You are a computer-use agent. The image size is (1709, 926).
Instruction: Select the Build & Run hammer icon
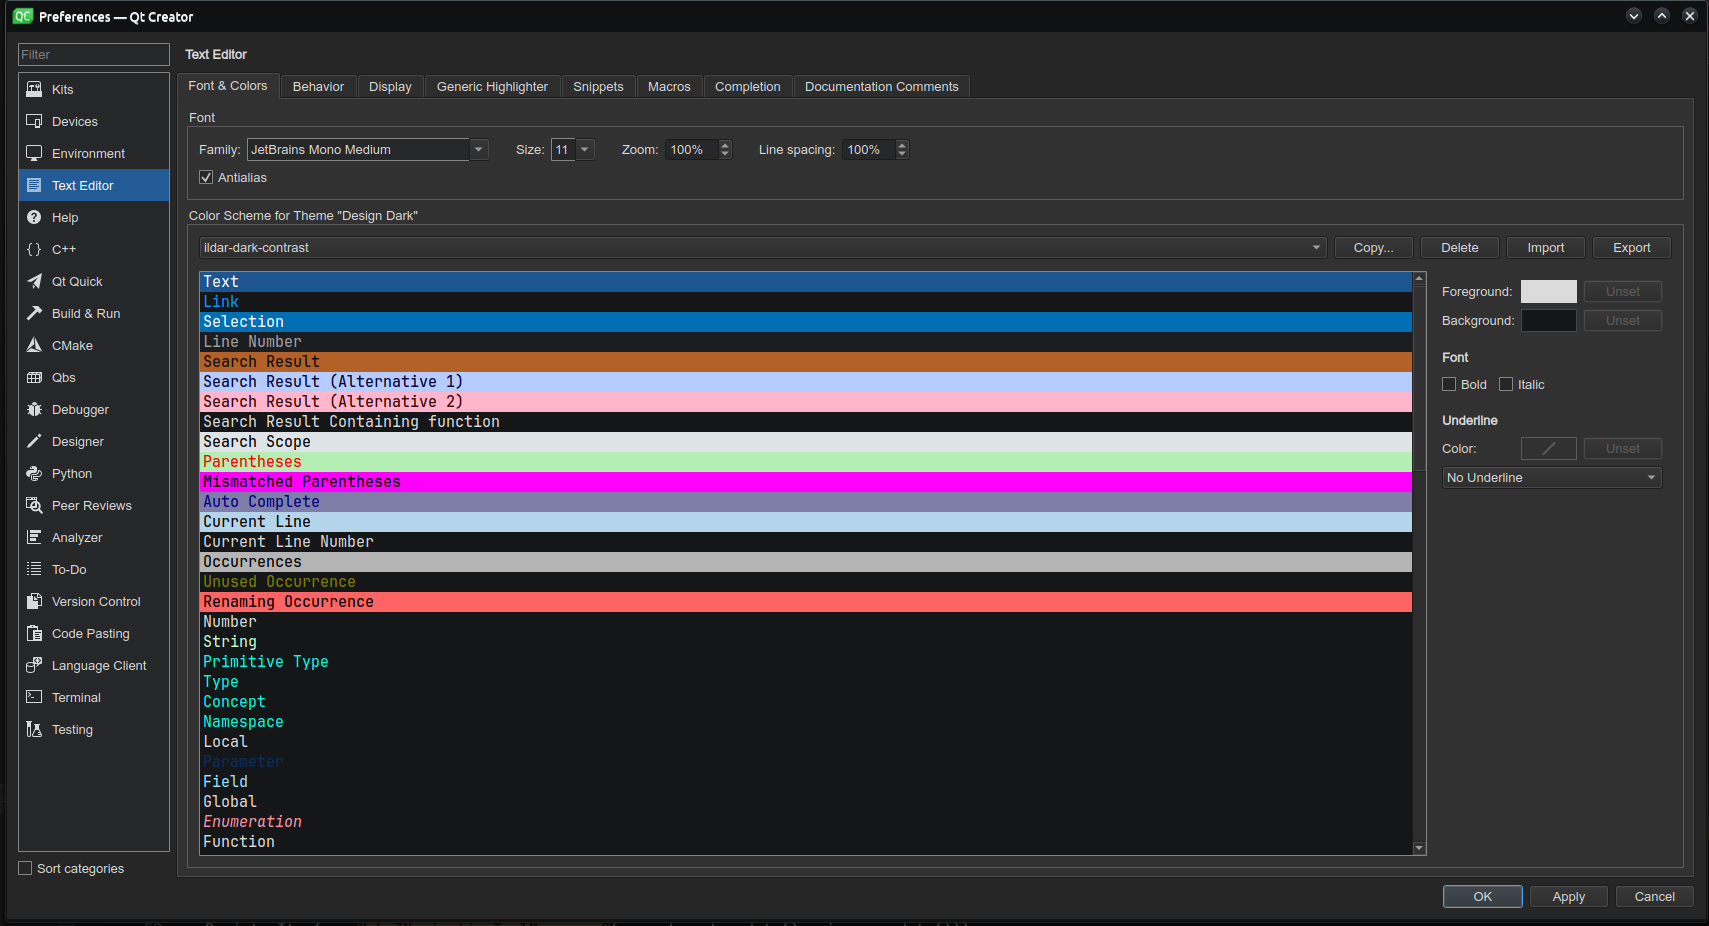(34, 313)
